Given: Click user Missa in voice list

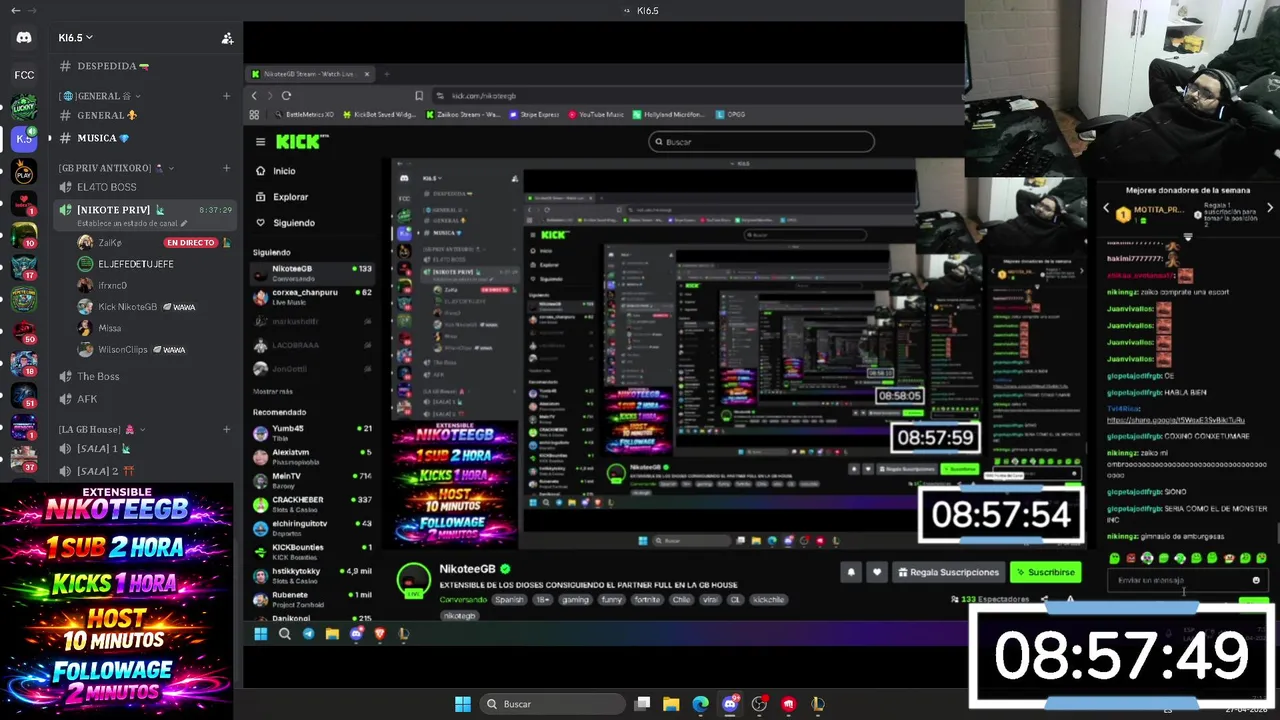Looking at the screenshot, I should (99, 328).
